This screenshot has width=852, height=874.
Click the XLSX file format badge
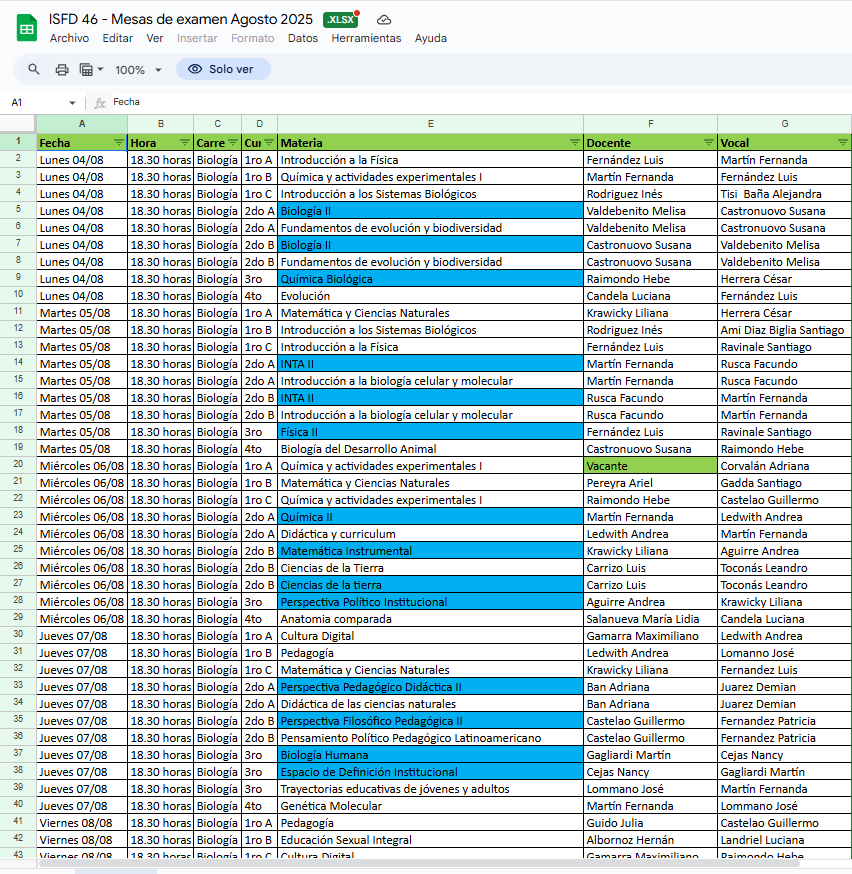[x=340, y=20]
